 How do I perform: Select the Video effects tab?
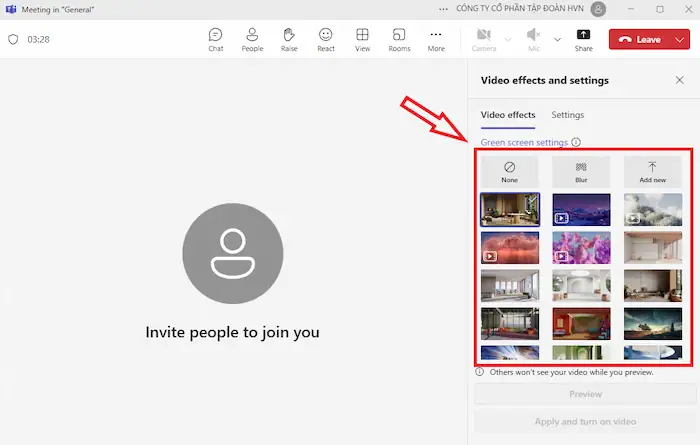pos(508,115)
